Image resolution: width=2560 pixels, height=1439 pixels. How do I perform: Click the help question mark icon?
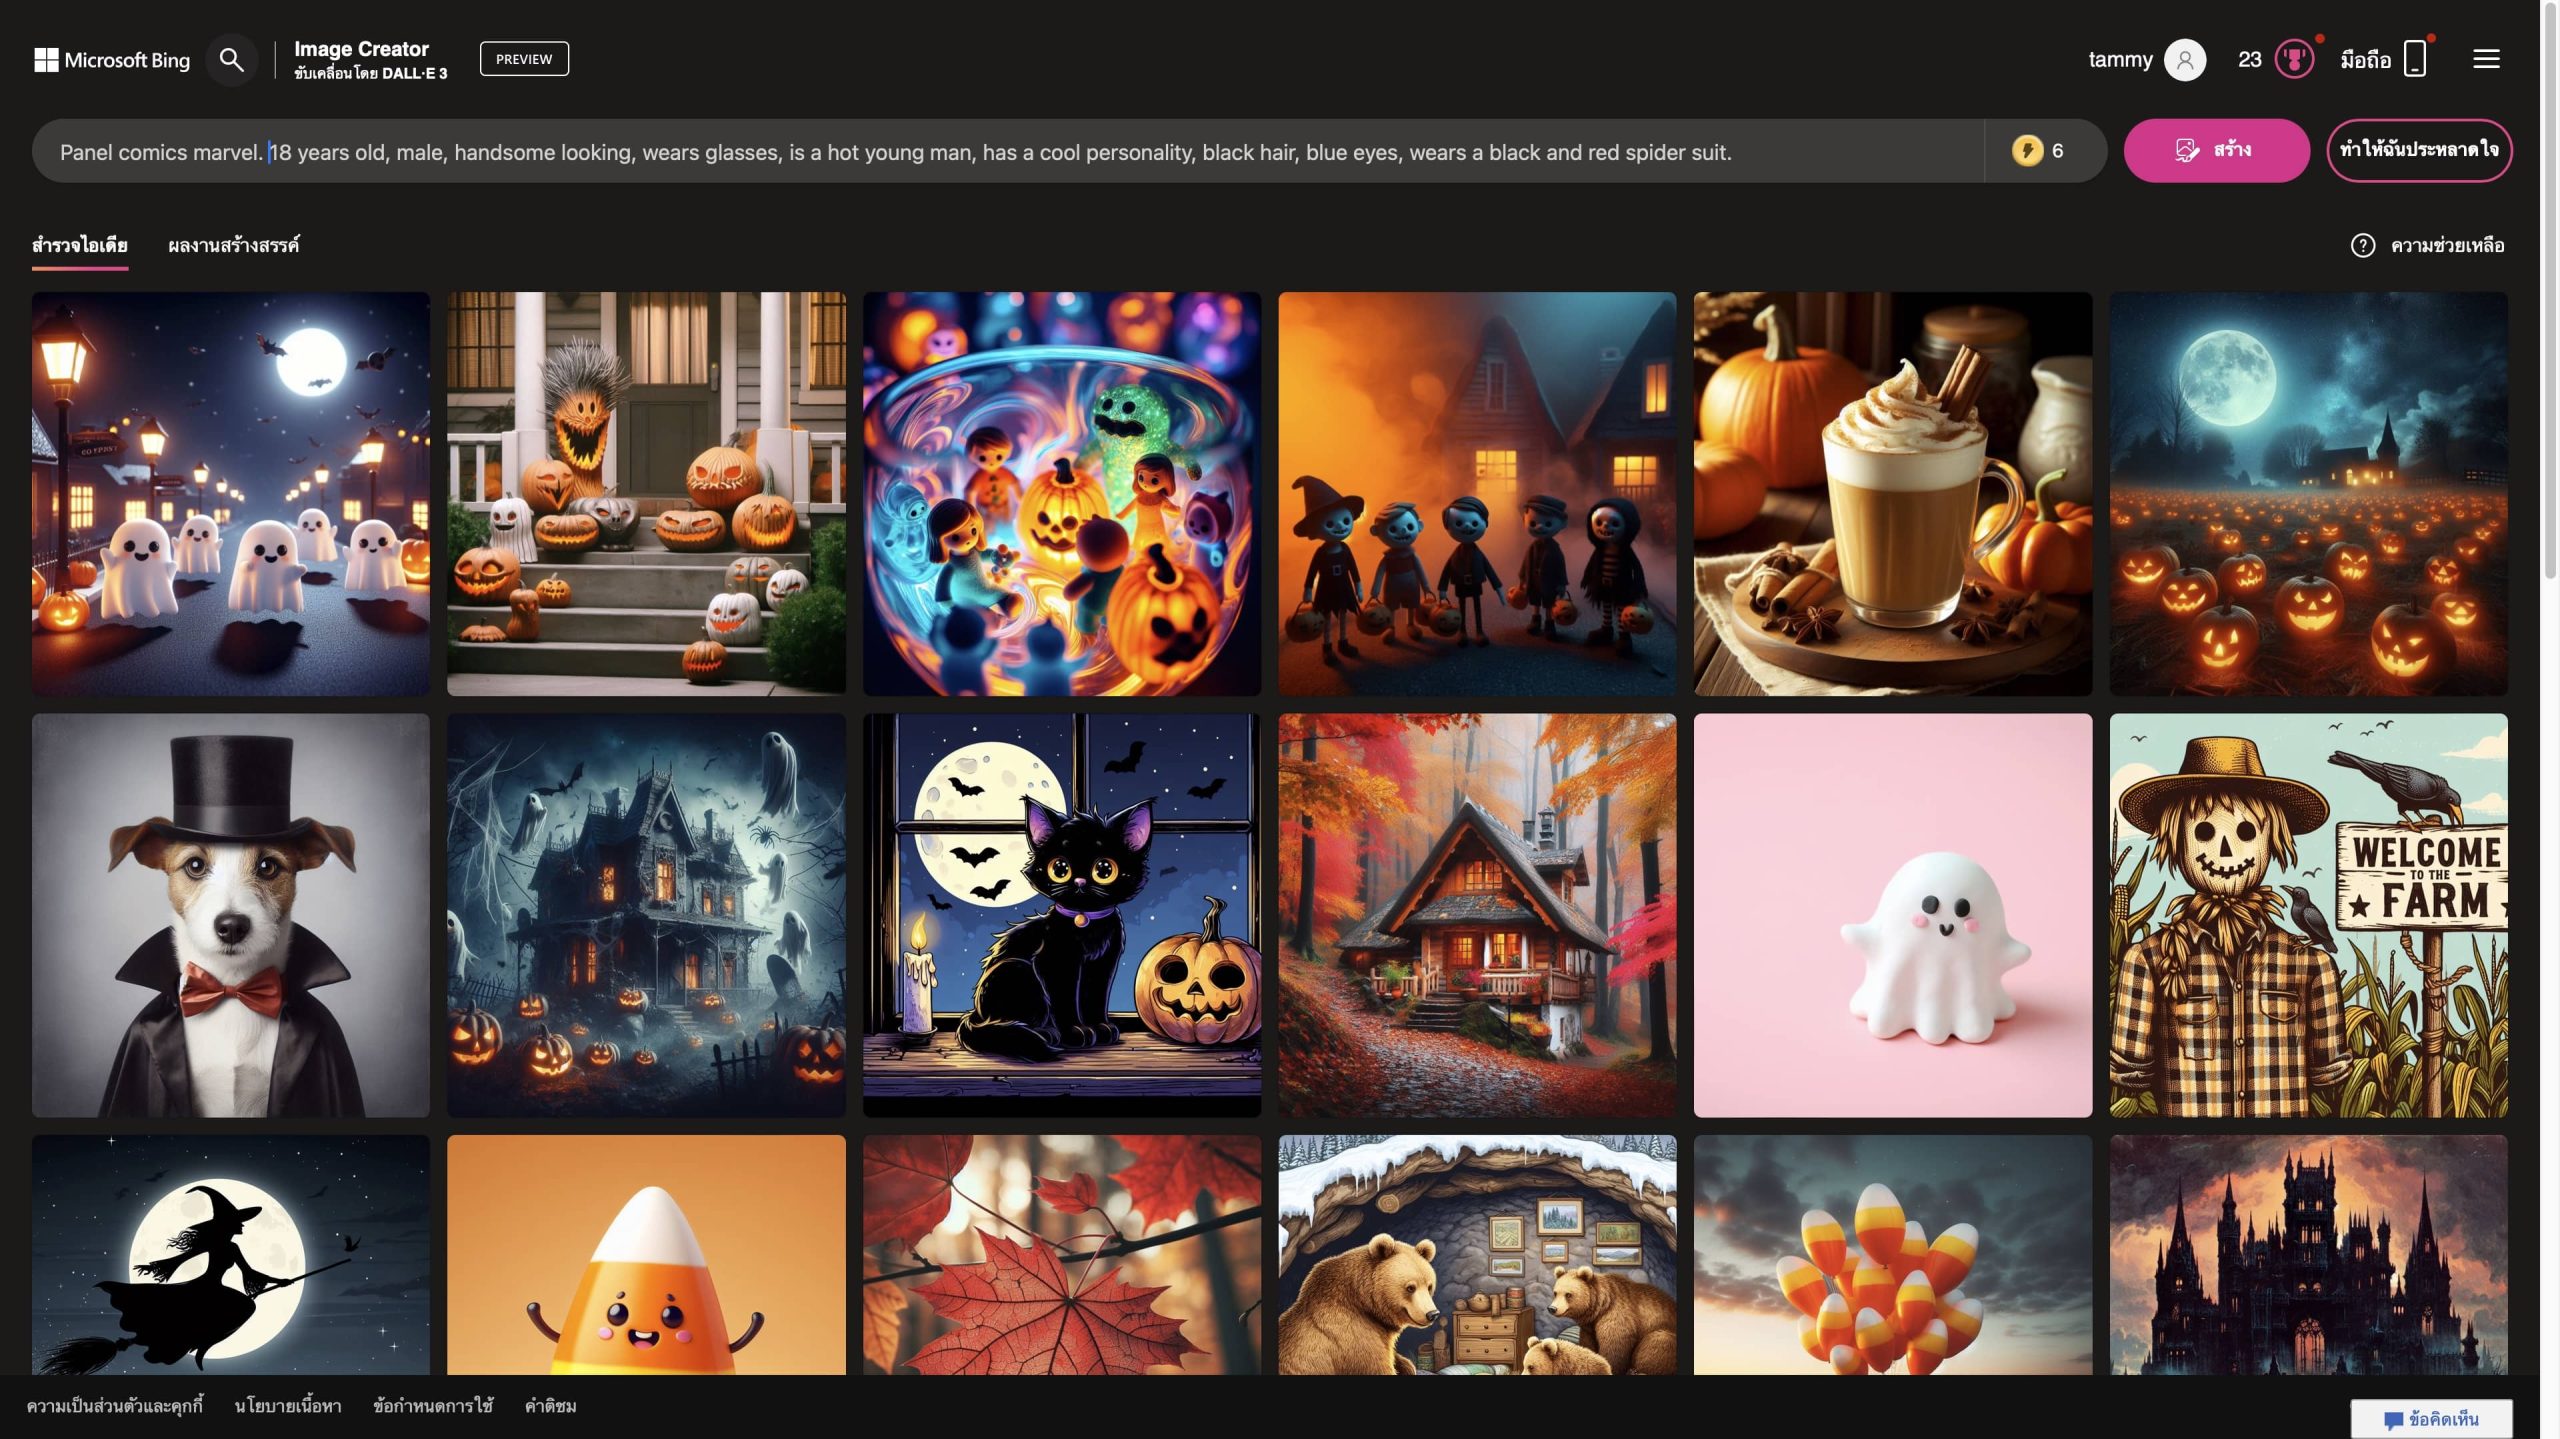click(2362, 245)
